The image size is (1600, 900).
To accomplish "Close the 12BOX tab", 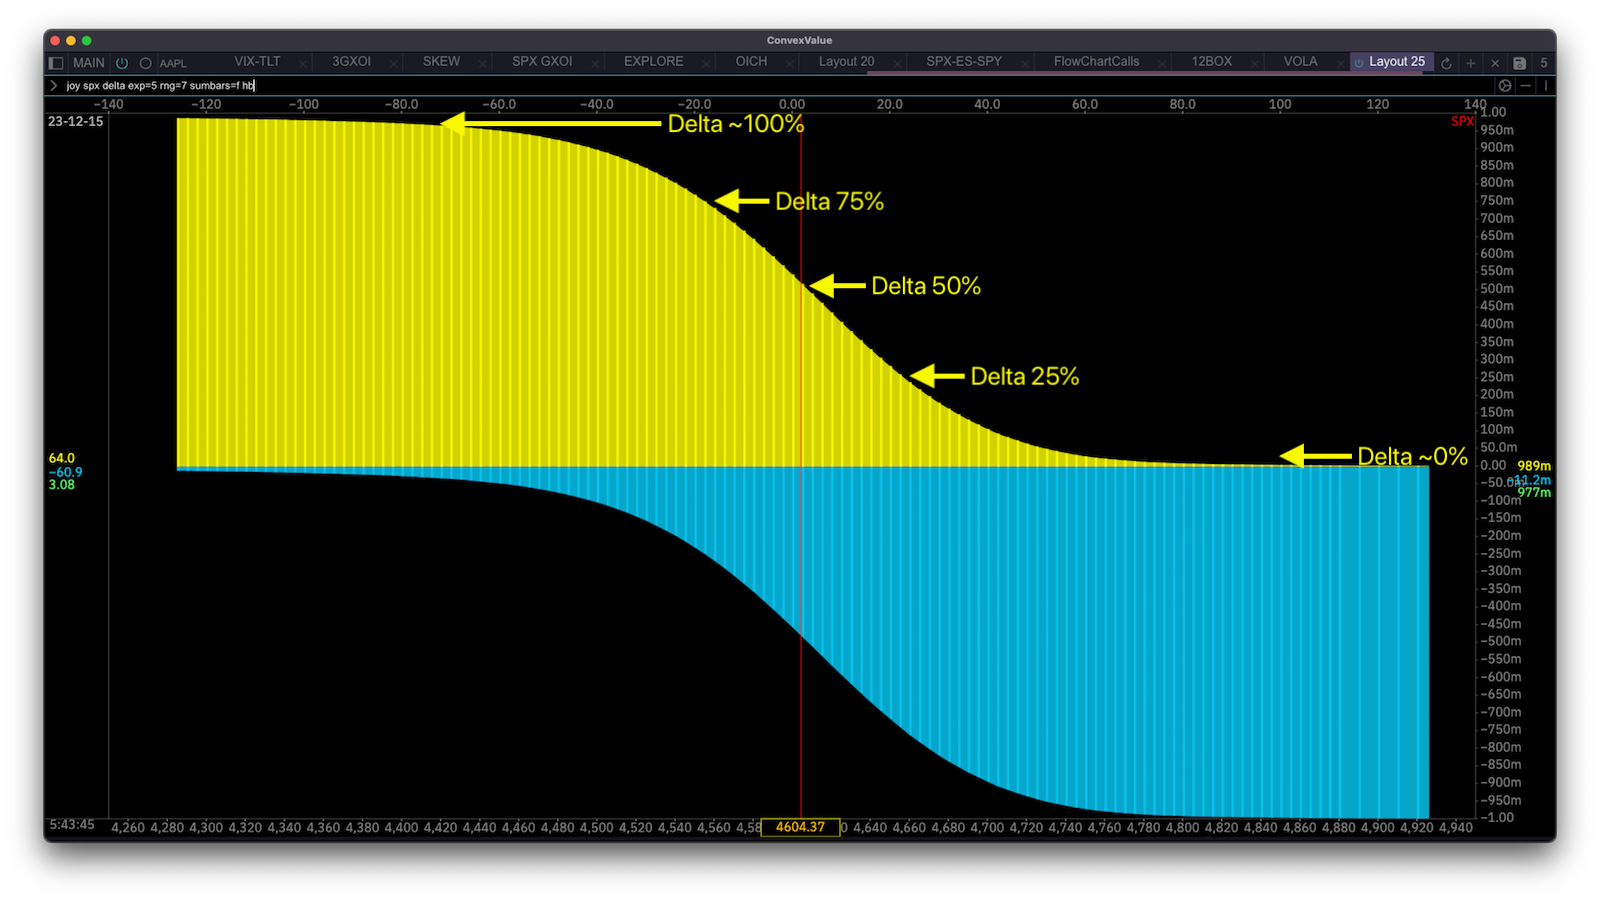I will [x=1254, y=63].
